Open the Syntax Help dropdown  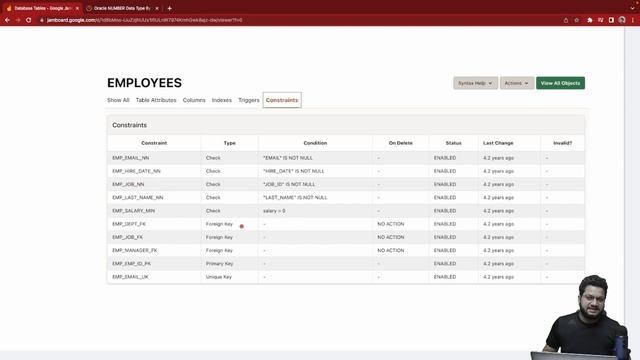coord(476,83)
